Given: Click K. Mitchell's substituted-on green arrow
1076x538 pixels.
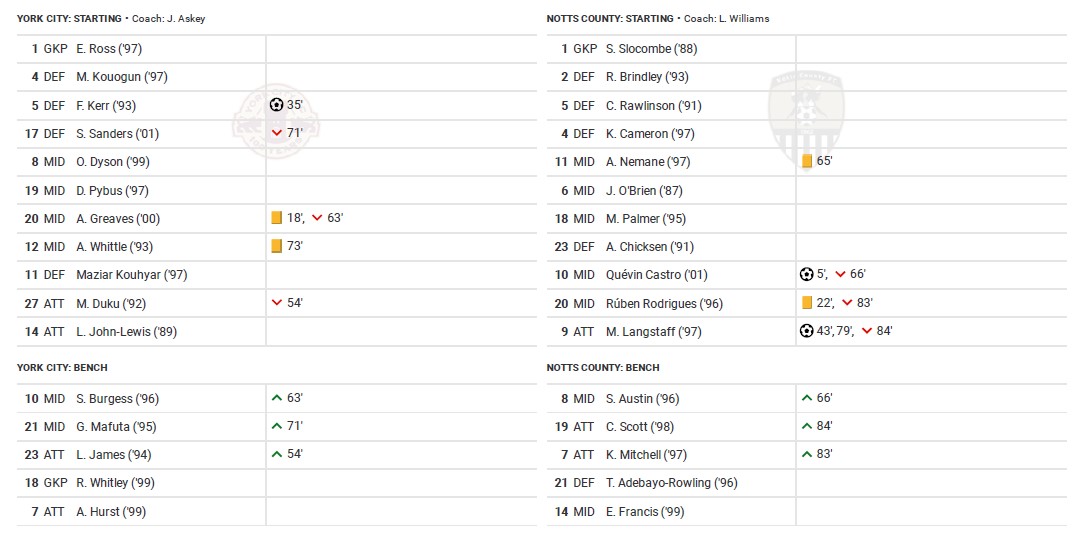Looking at the screenshot, I should (x=807, y=454).
